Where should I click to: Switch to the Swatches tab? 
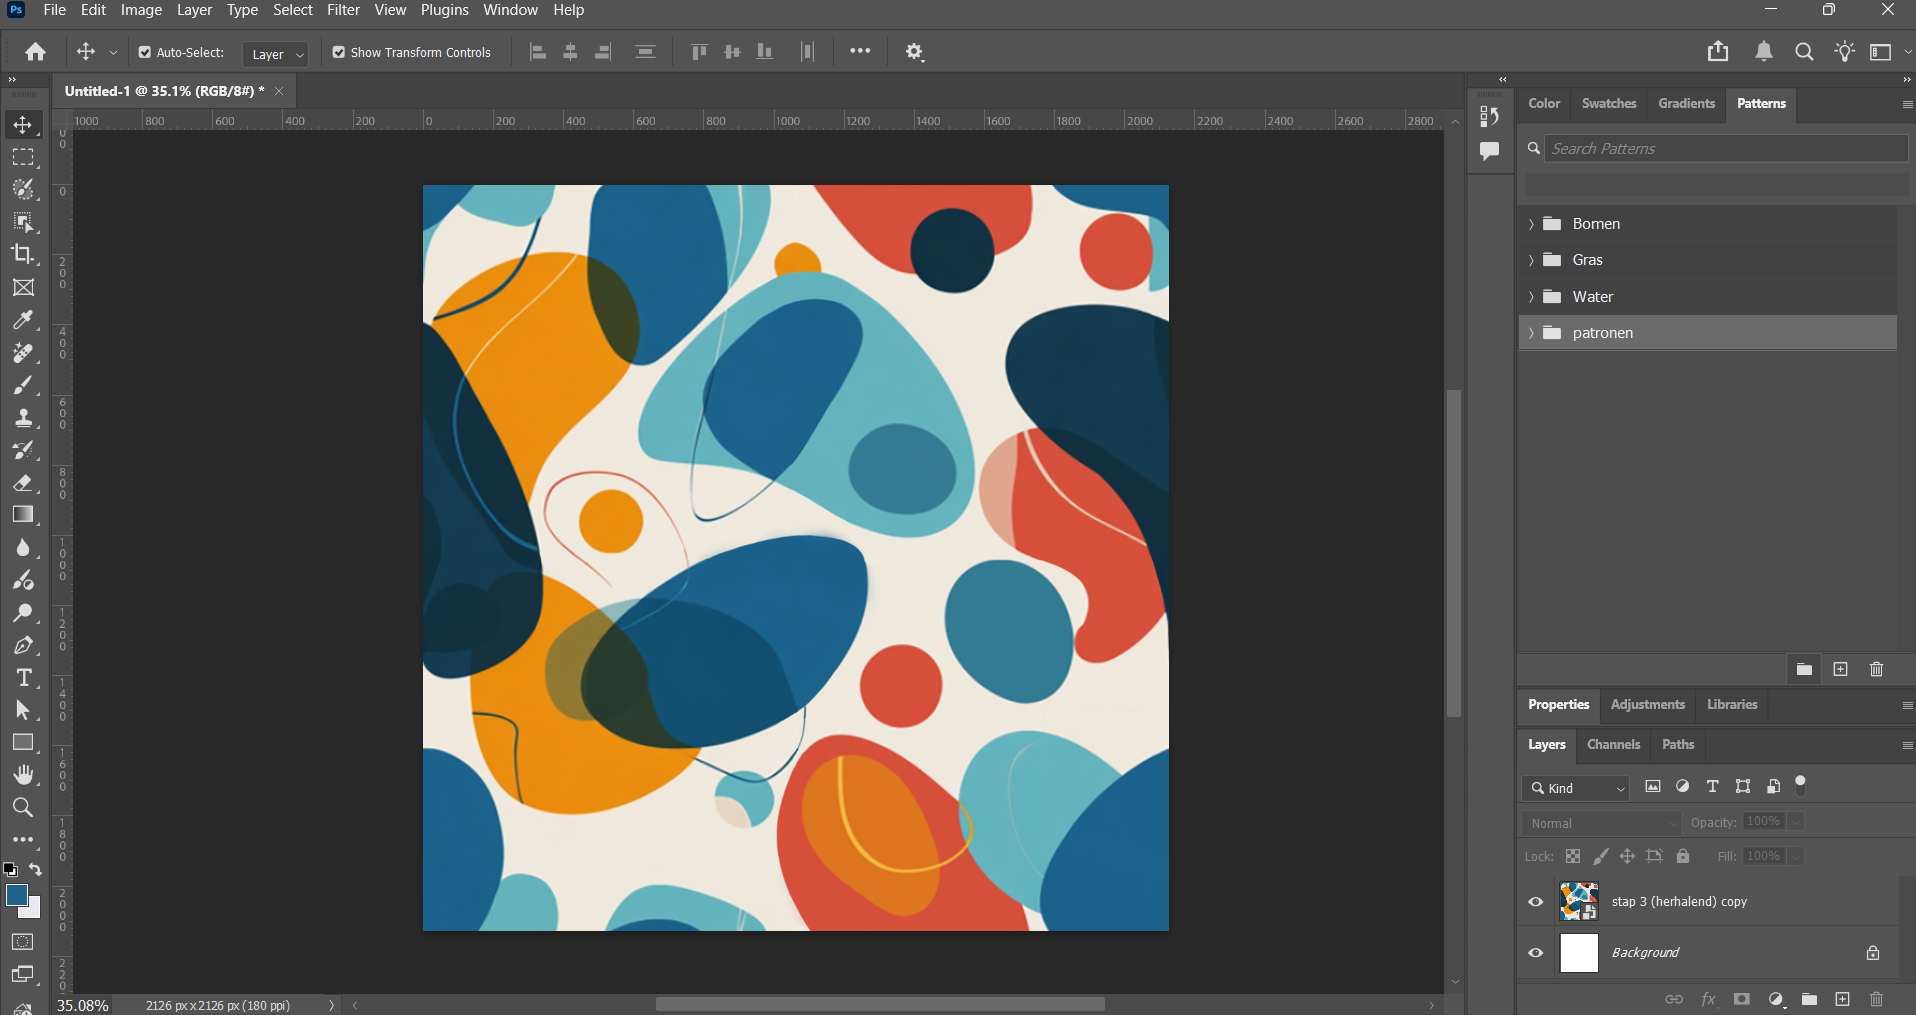pyautogui.click(x=1609, y=104)
